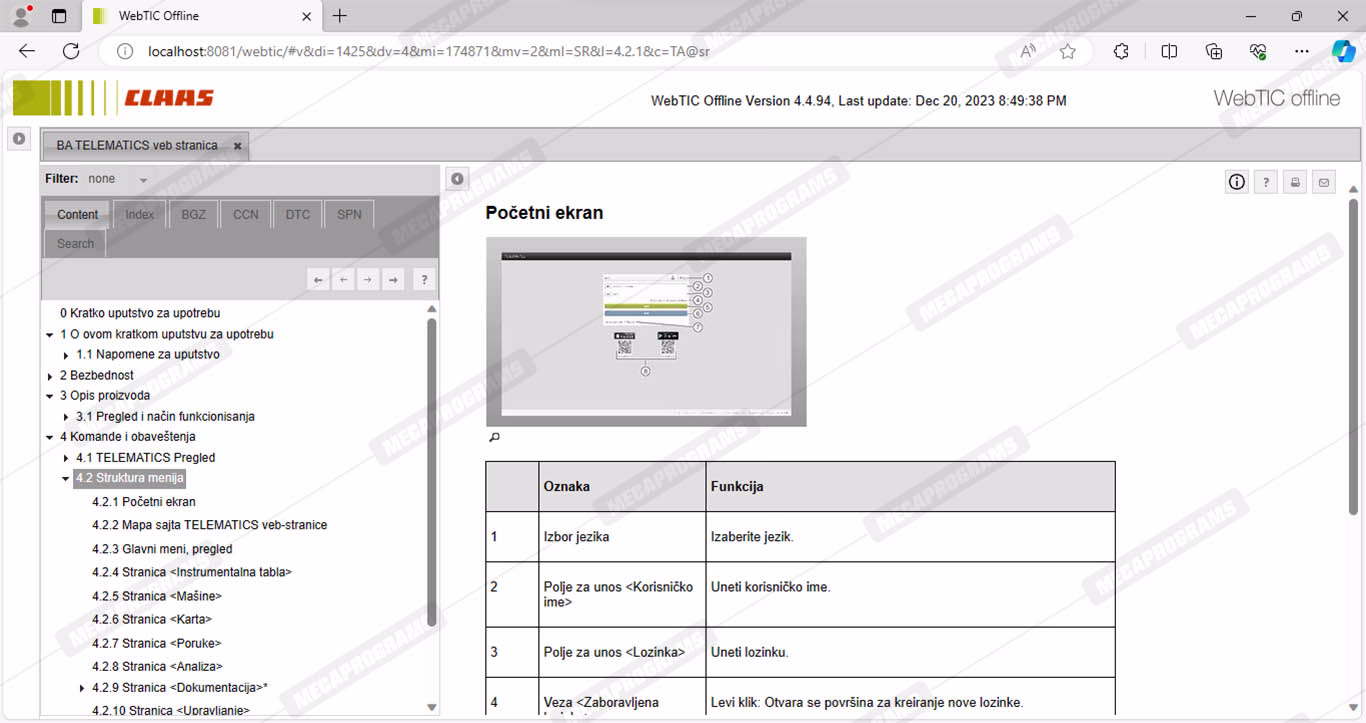This screenshot has height=723, width=1366.
Task: Open the Copilot sidebar icon
Action: (x=1343, y=51)
